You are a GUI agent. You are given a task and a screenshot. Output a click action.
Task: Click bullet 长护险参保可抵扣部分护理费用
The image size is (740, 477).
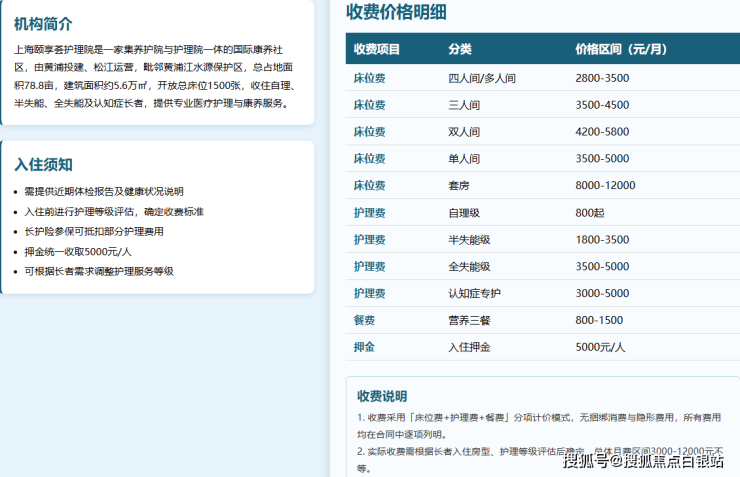[94, 232]
